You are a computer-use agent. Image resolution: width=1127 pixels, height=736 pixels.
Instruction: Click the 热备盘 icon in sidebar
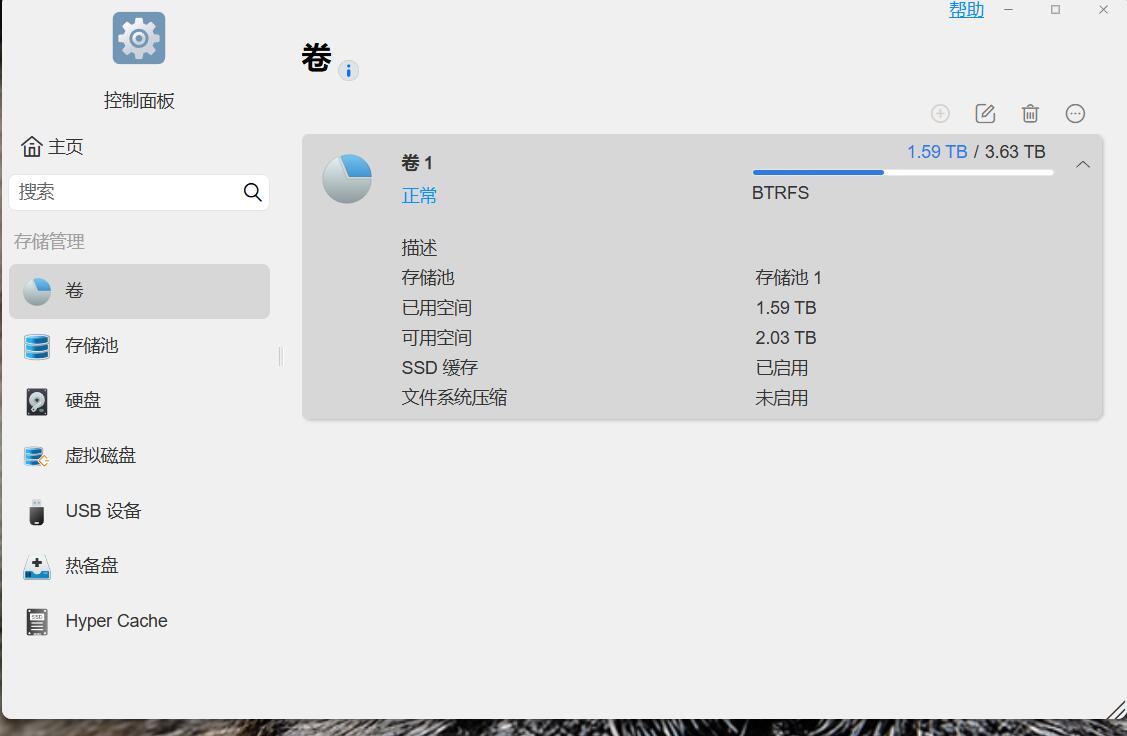(37, 567)
